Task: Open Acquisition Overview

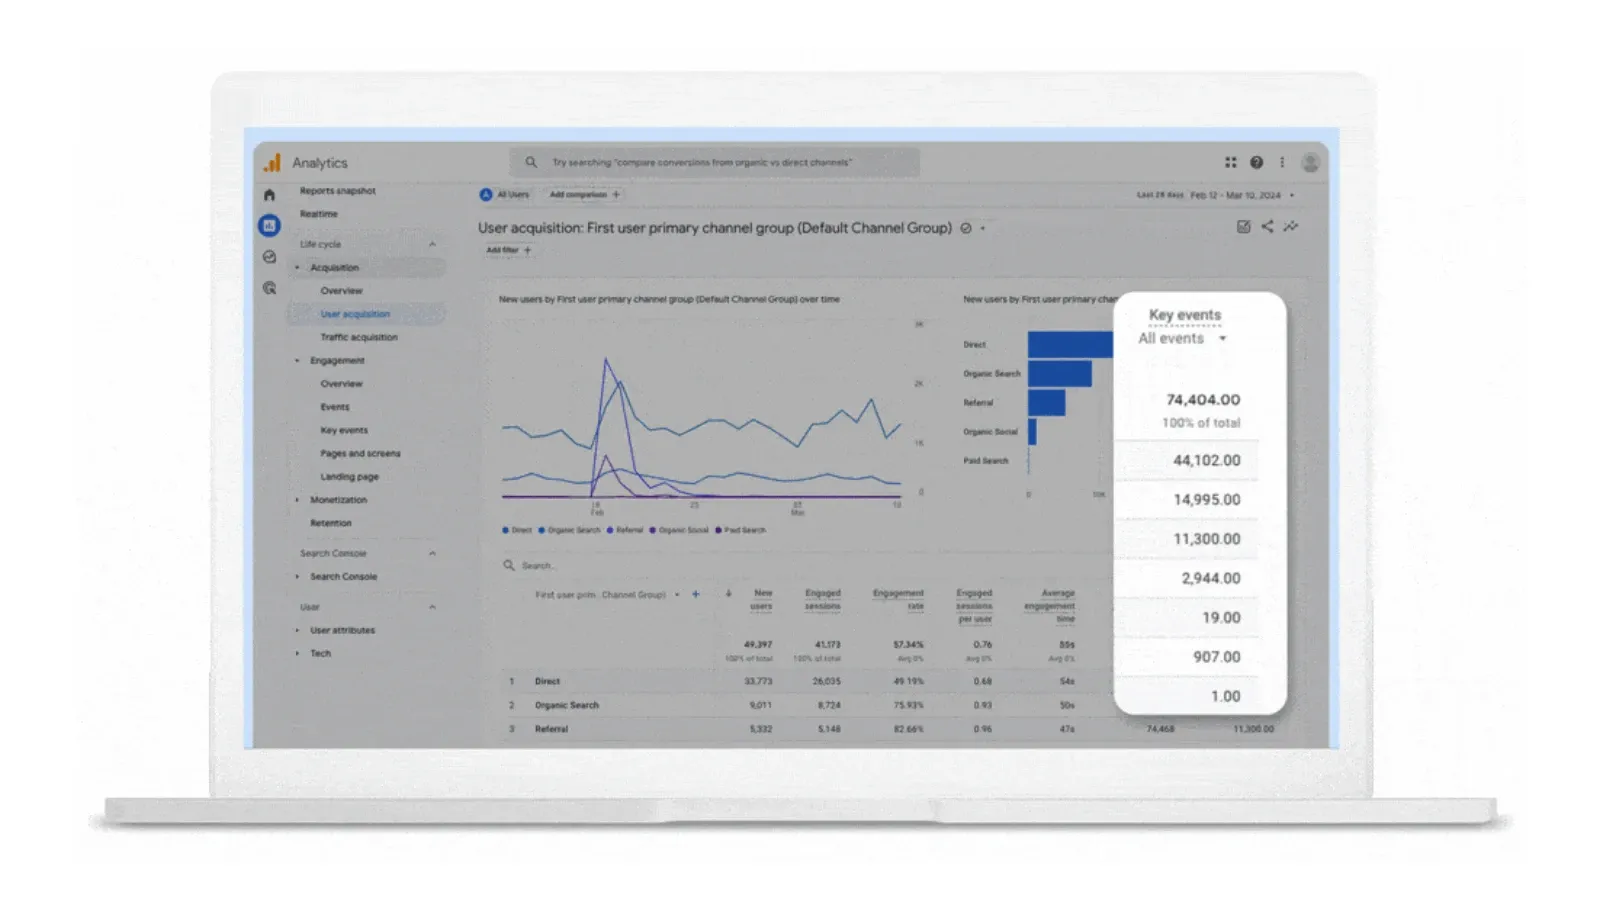Action: tap(341, 291)
